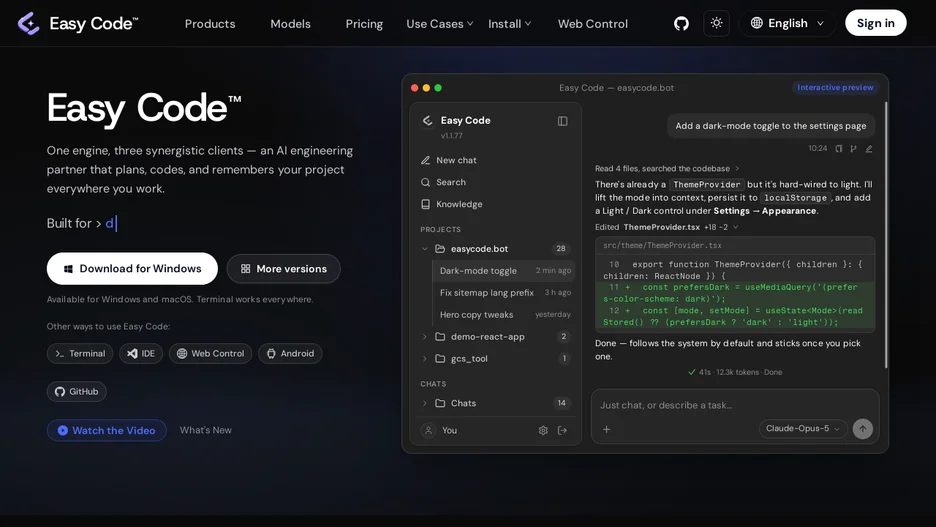The image size is (936, 527).
Task: Click the Easy Code logo in header
Action: click(x=78, y=24)
